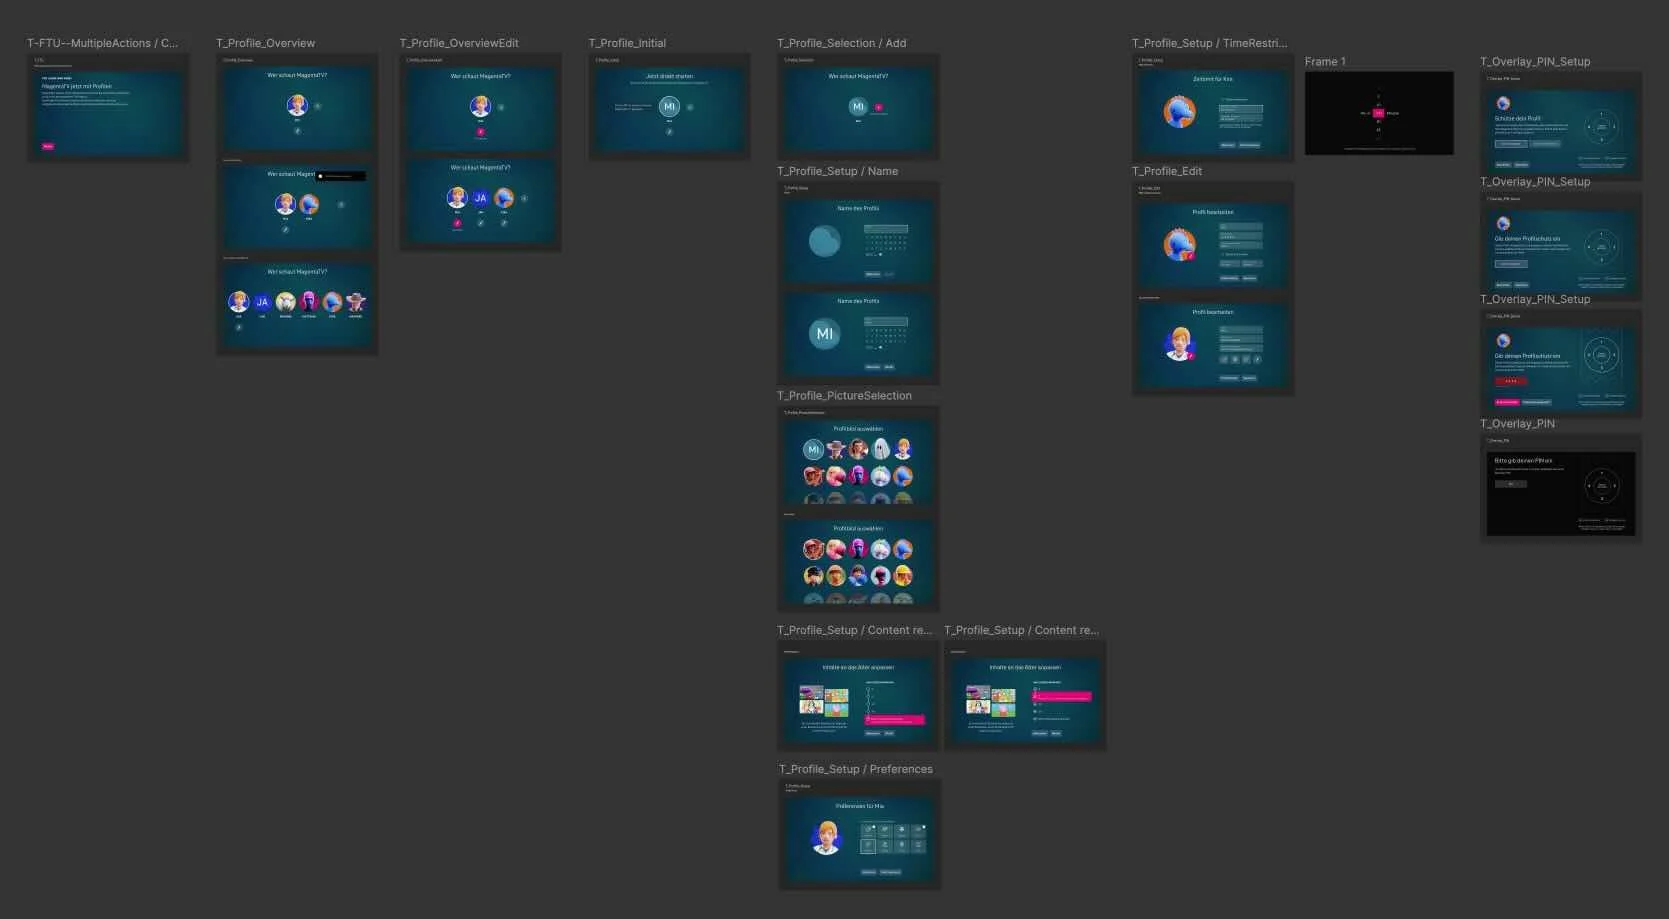Click the JA avatar in T_Profile_OverviewEdit
The height and width of the screenshot is (919, 1669).
click(x=481, y=198)
